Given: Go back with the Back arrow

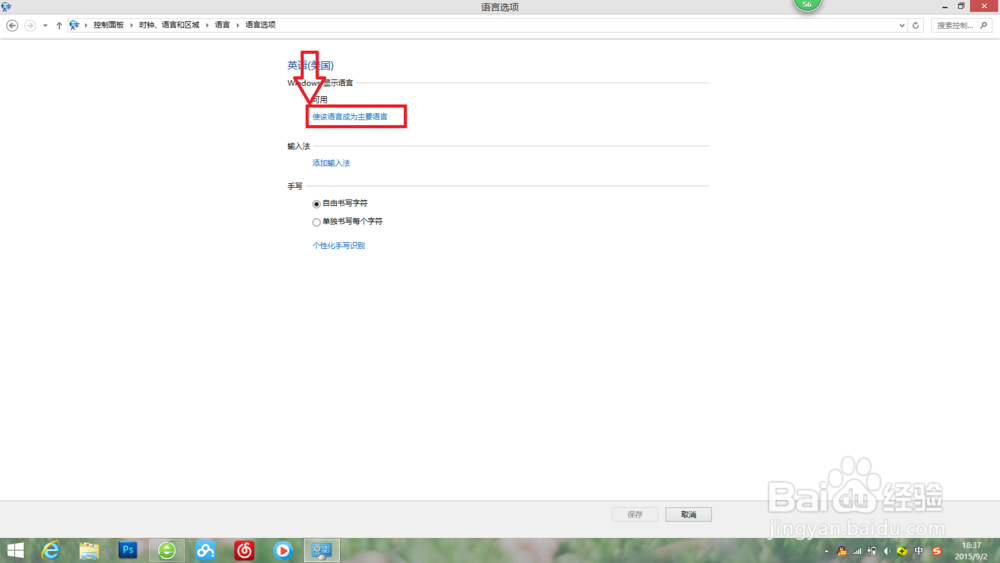Looking at the screenshot, I should point(12,26).
